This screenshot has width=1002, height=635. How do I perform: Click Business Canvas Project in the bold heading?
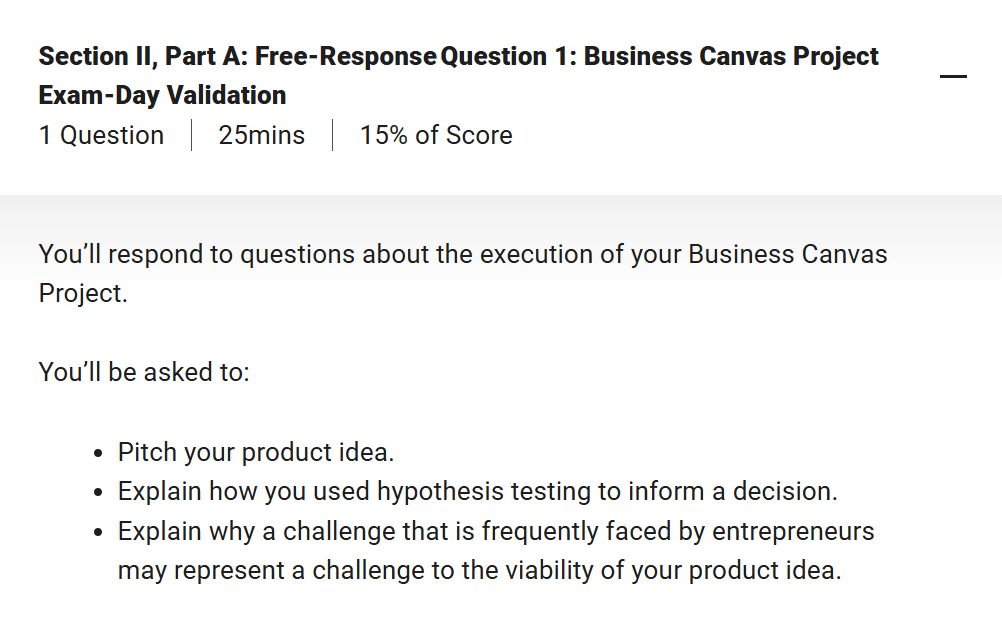tap(732, 56)
